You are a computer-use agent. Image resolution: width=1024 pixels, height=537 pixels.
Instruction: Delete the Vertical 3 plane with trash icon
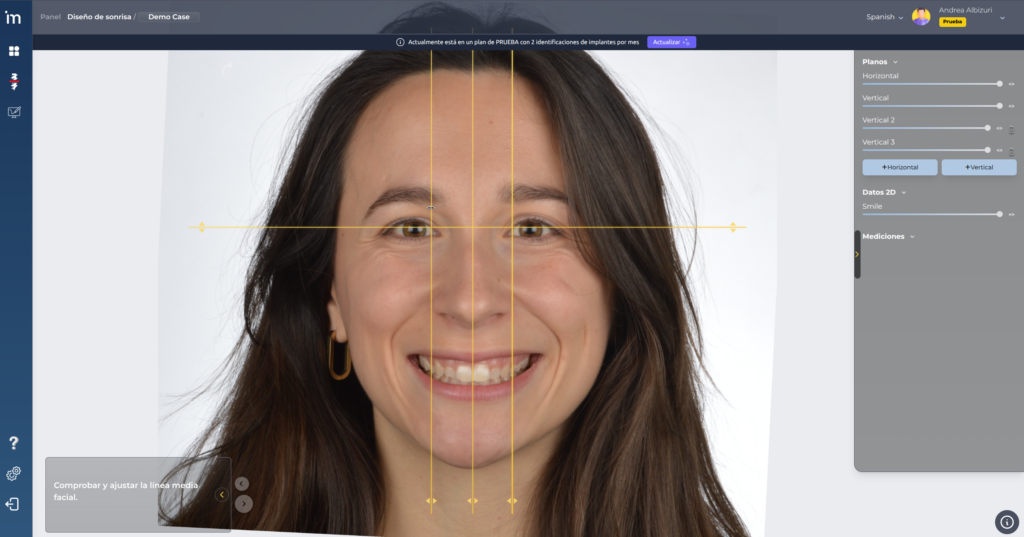[x=1011, y=151]
